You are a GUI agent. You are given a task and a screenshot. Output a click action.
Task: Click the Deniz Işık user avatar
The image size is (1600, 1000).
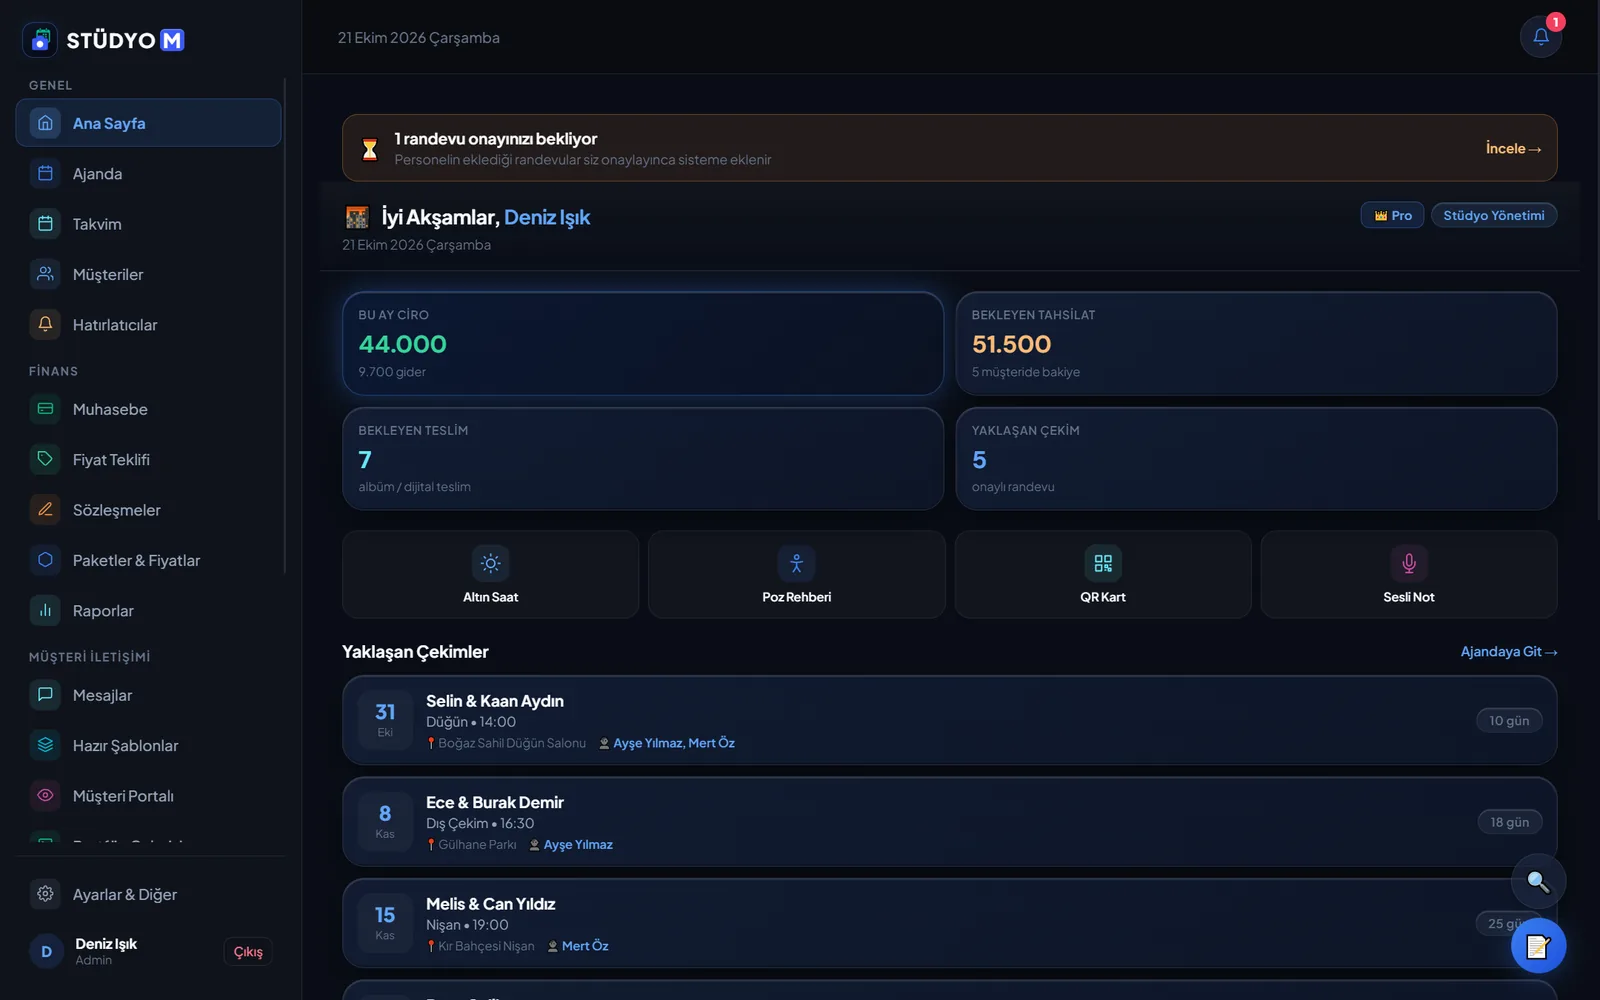pos(46,951)
